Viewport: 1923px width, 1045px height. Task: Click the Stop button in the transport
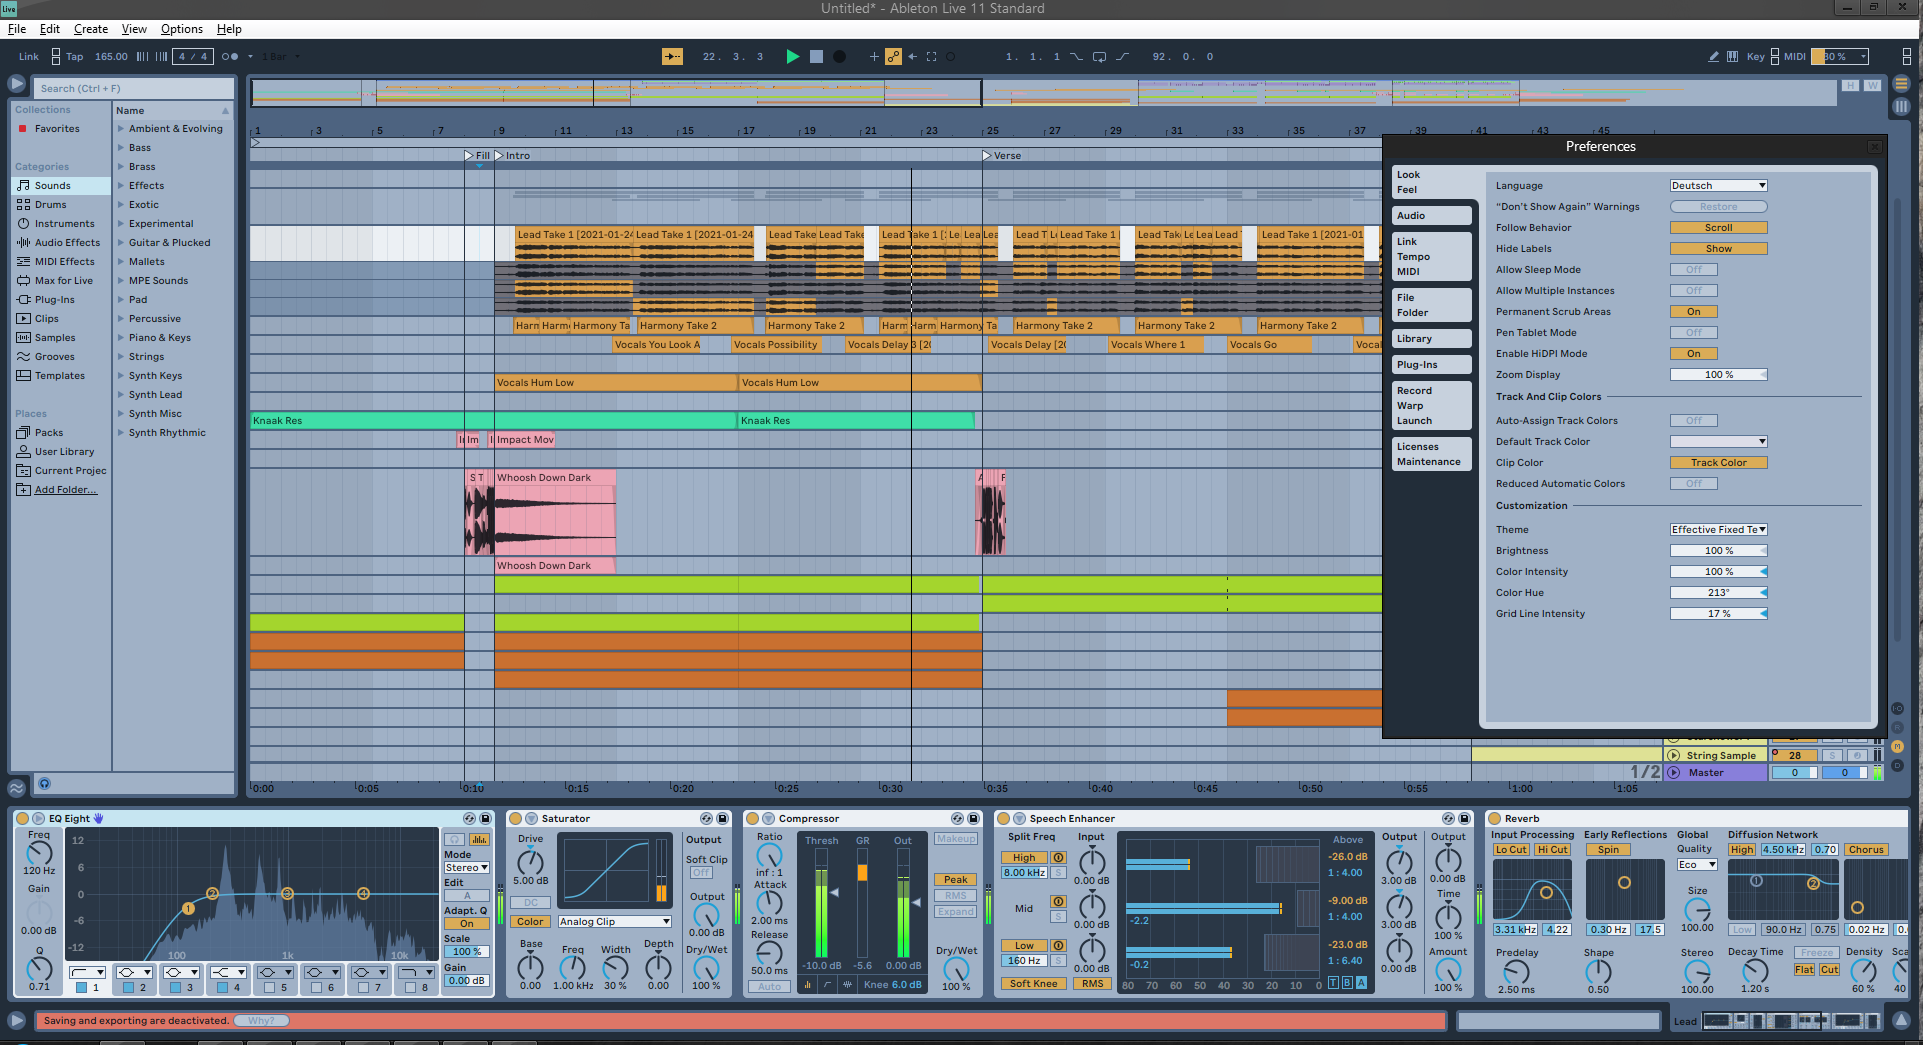[x=816, y=57]
